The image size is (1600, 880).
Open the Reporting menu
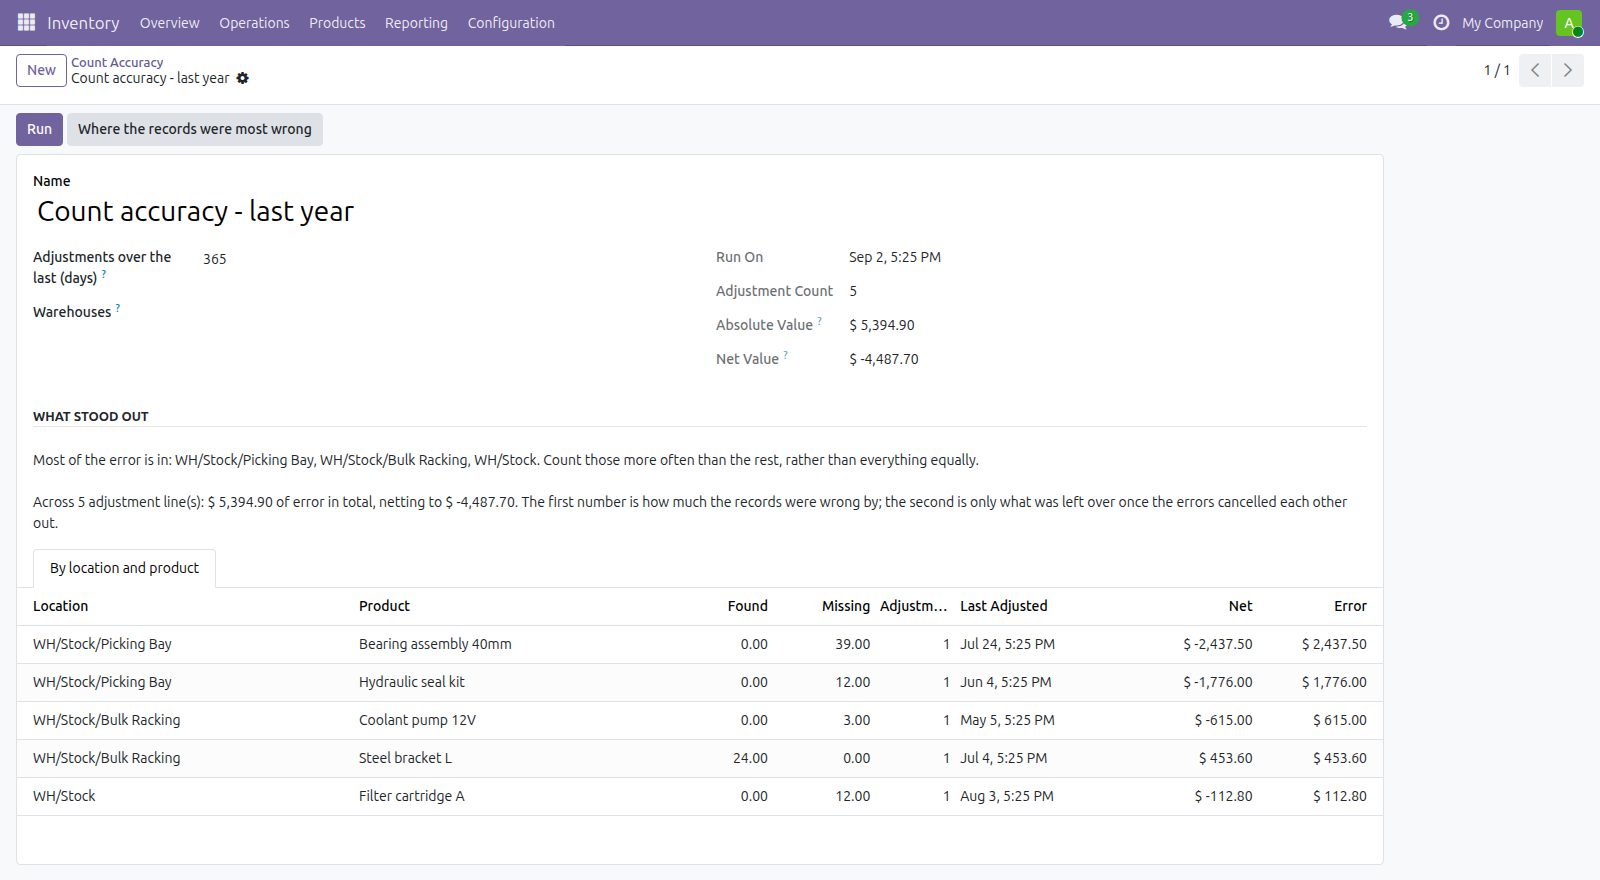pos(416,22)
